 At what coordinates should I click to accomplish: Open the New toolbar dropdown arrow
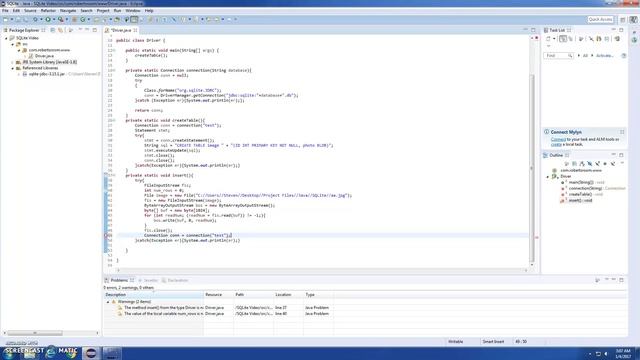[11, 19]
